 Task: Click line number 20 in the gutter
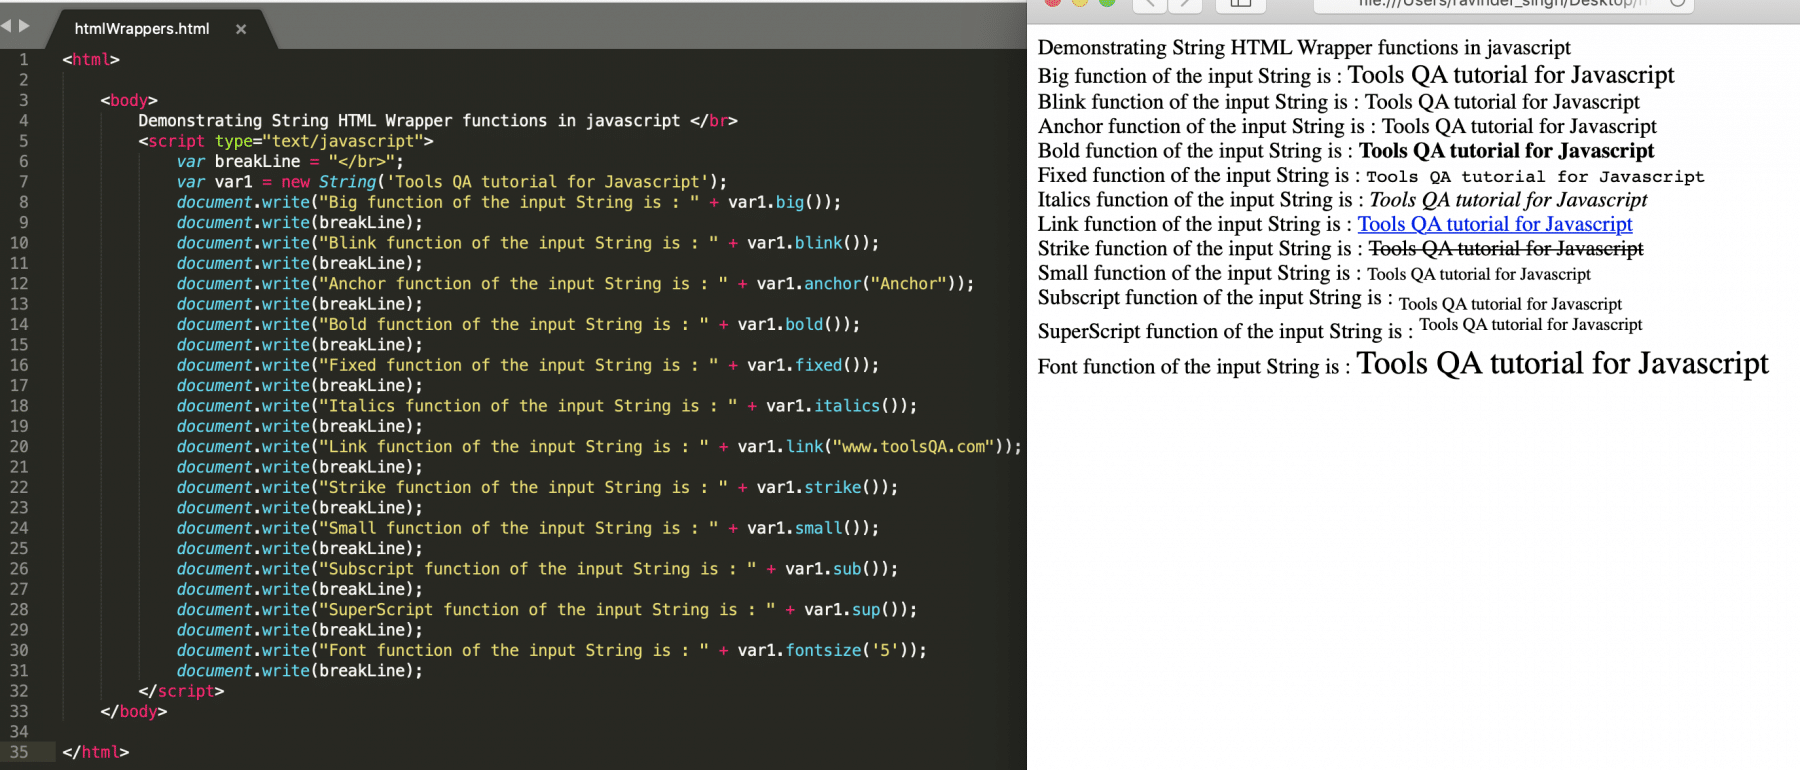19,446
